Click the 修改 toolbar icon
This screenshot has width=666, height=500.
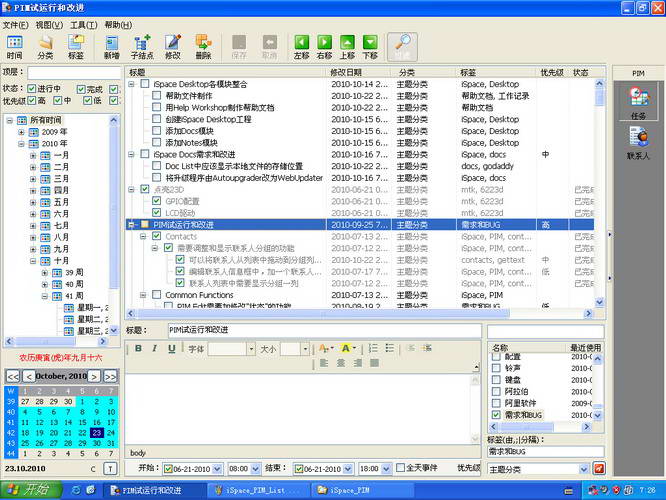pyautogui.click(x=173, y=47)
